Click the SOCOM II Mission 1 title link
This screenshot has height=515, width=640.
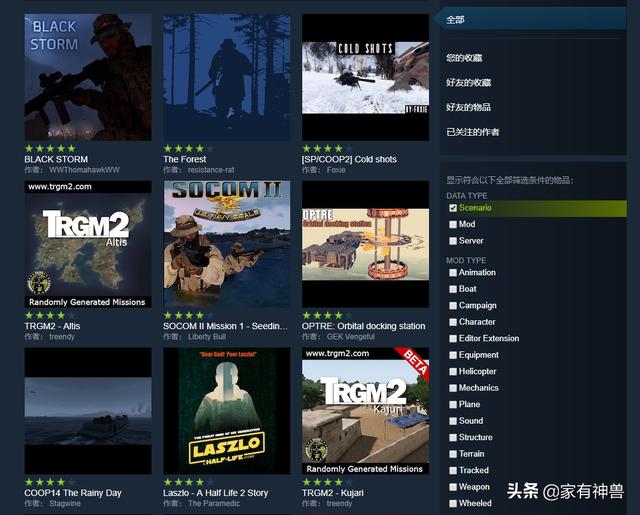pyautogui.click(x=225, y=326)
